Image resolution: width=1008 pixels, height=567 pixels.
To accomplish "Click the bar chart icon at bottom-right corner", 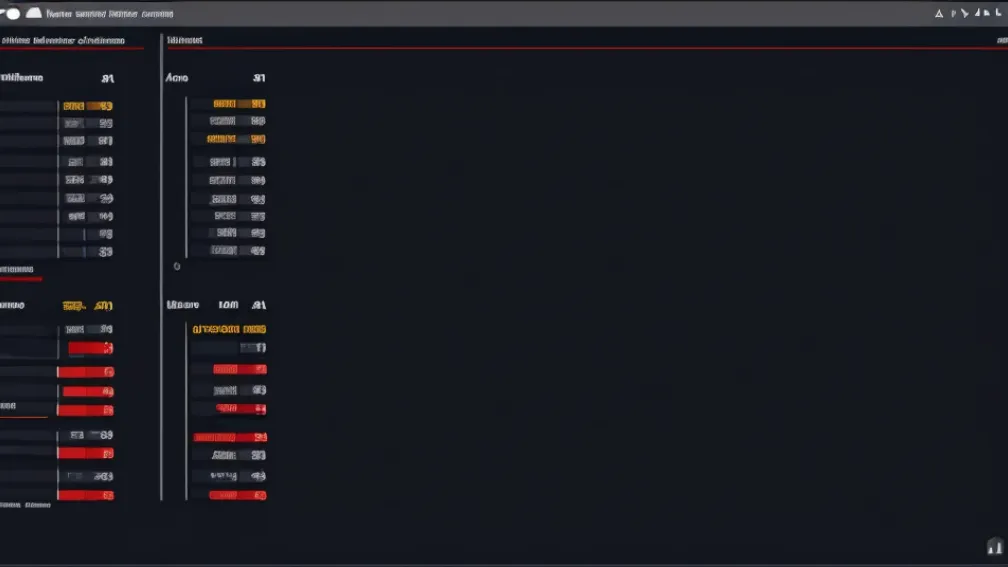I will click(x=994, y=546).
